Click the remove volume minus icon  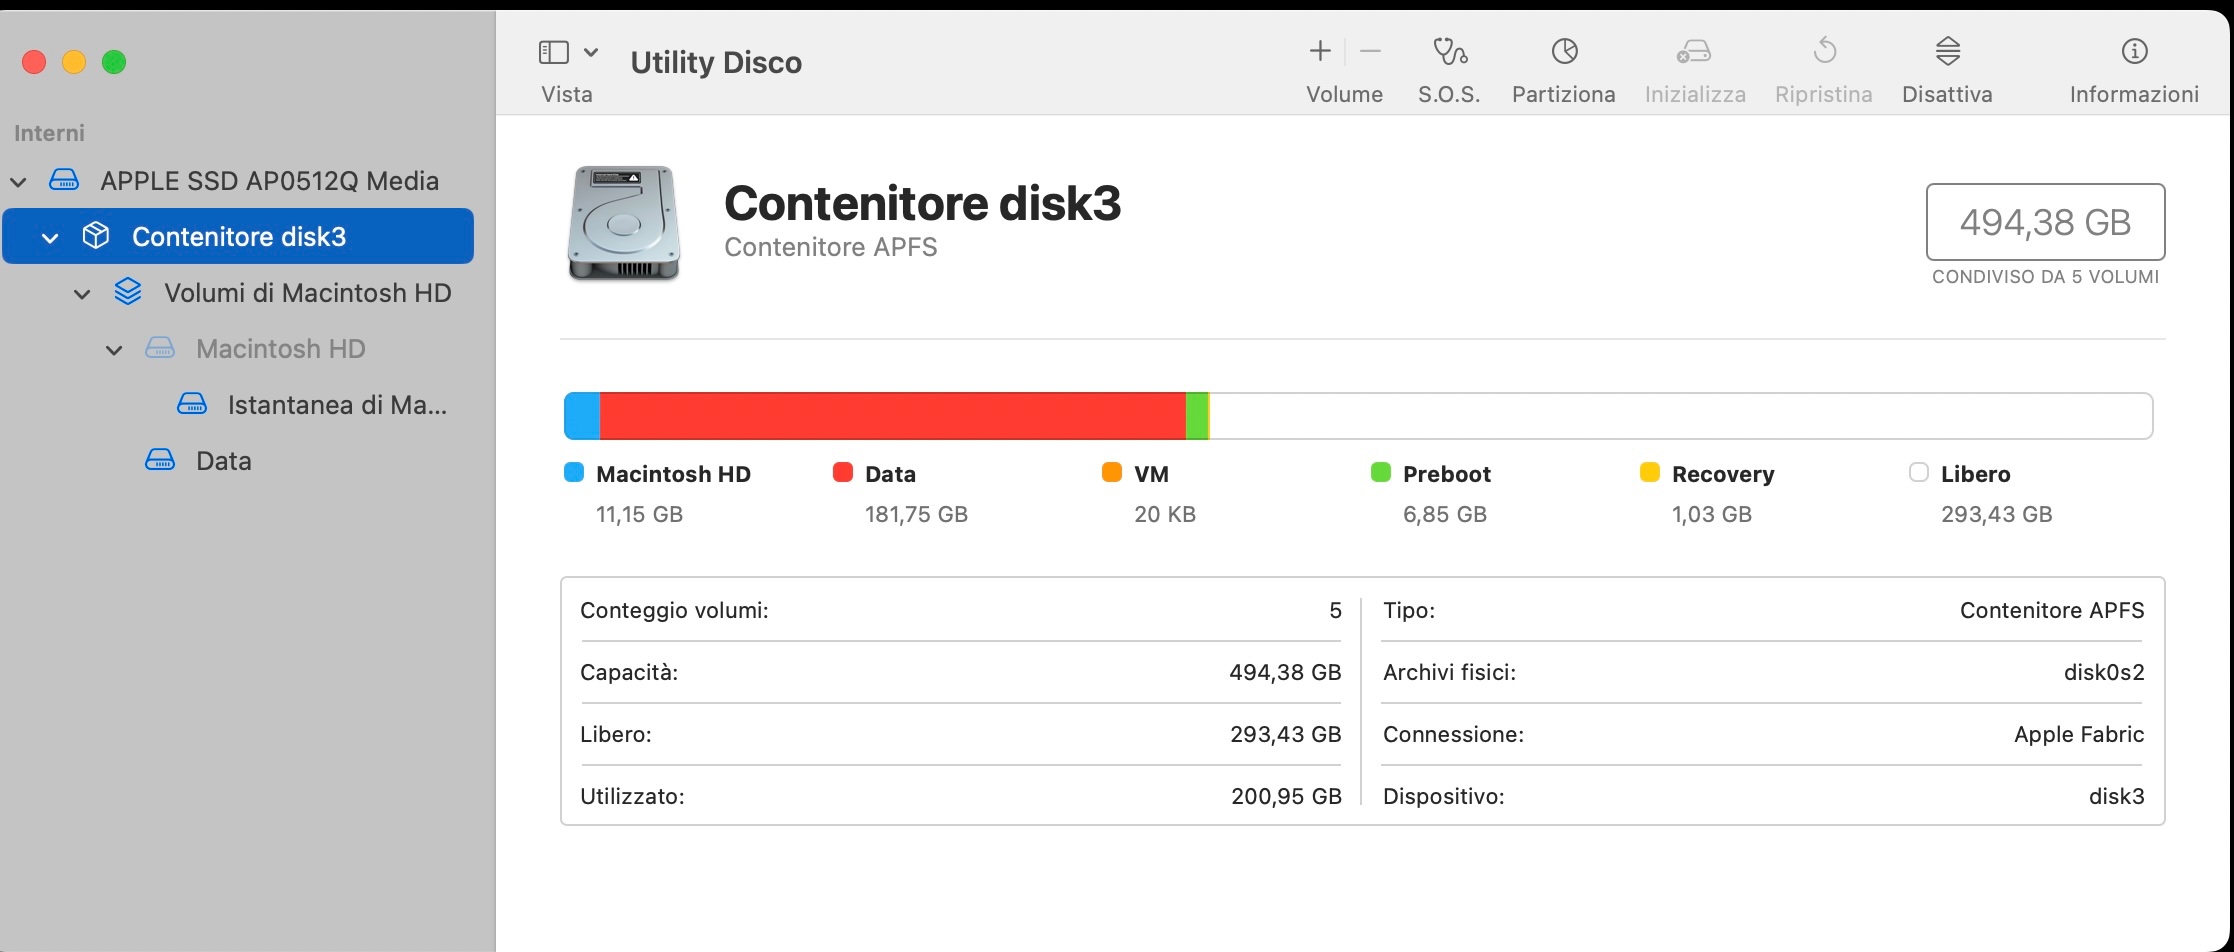(x=1371, y=52)
